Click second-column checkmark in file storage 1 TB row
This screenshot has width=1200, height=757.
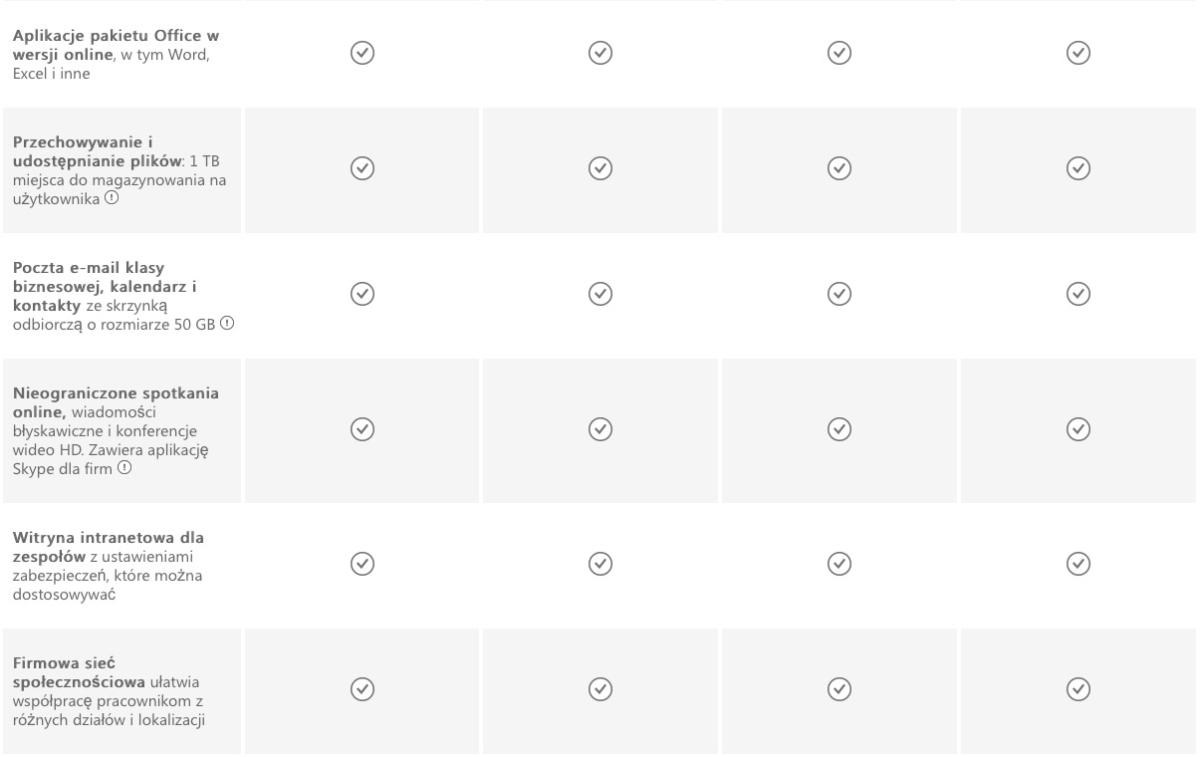point(599,168)
